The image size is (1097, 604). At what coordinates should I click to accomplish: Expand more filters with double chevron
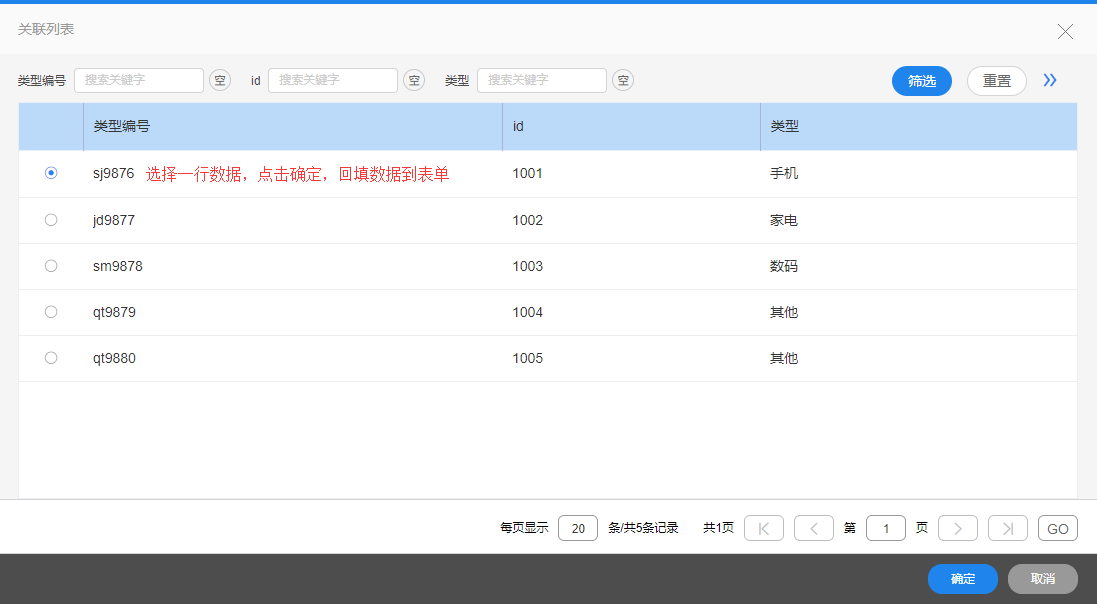click(1050, 80)
